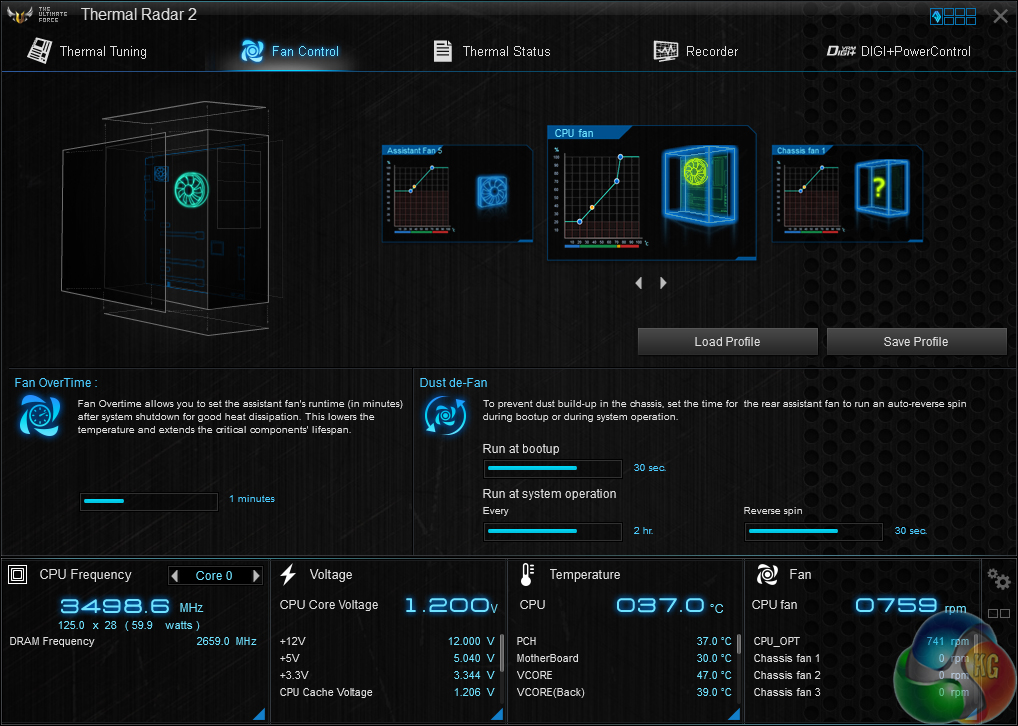Click the Fan panel fan icon
The height and width of the screenshot is (726, 1018).
[767, 575]
